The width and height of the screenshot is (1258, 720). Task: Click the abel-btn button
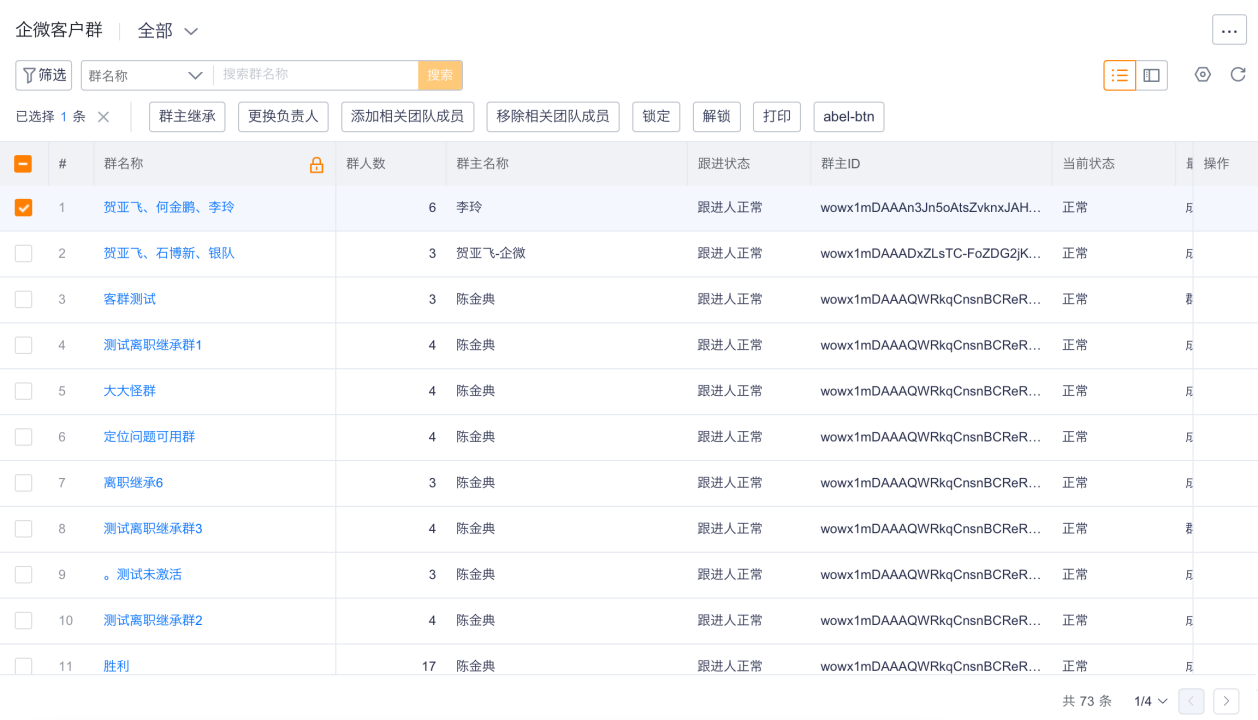[x=849, y=116]
